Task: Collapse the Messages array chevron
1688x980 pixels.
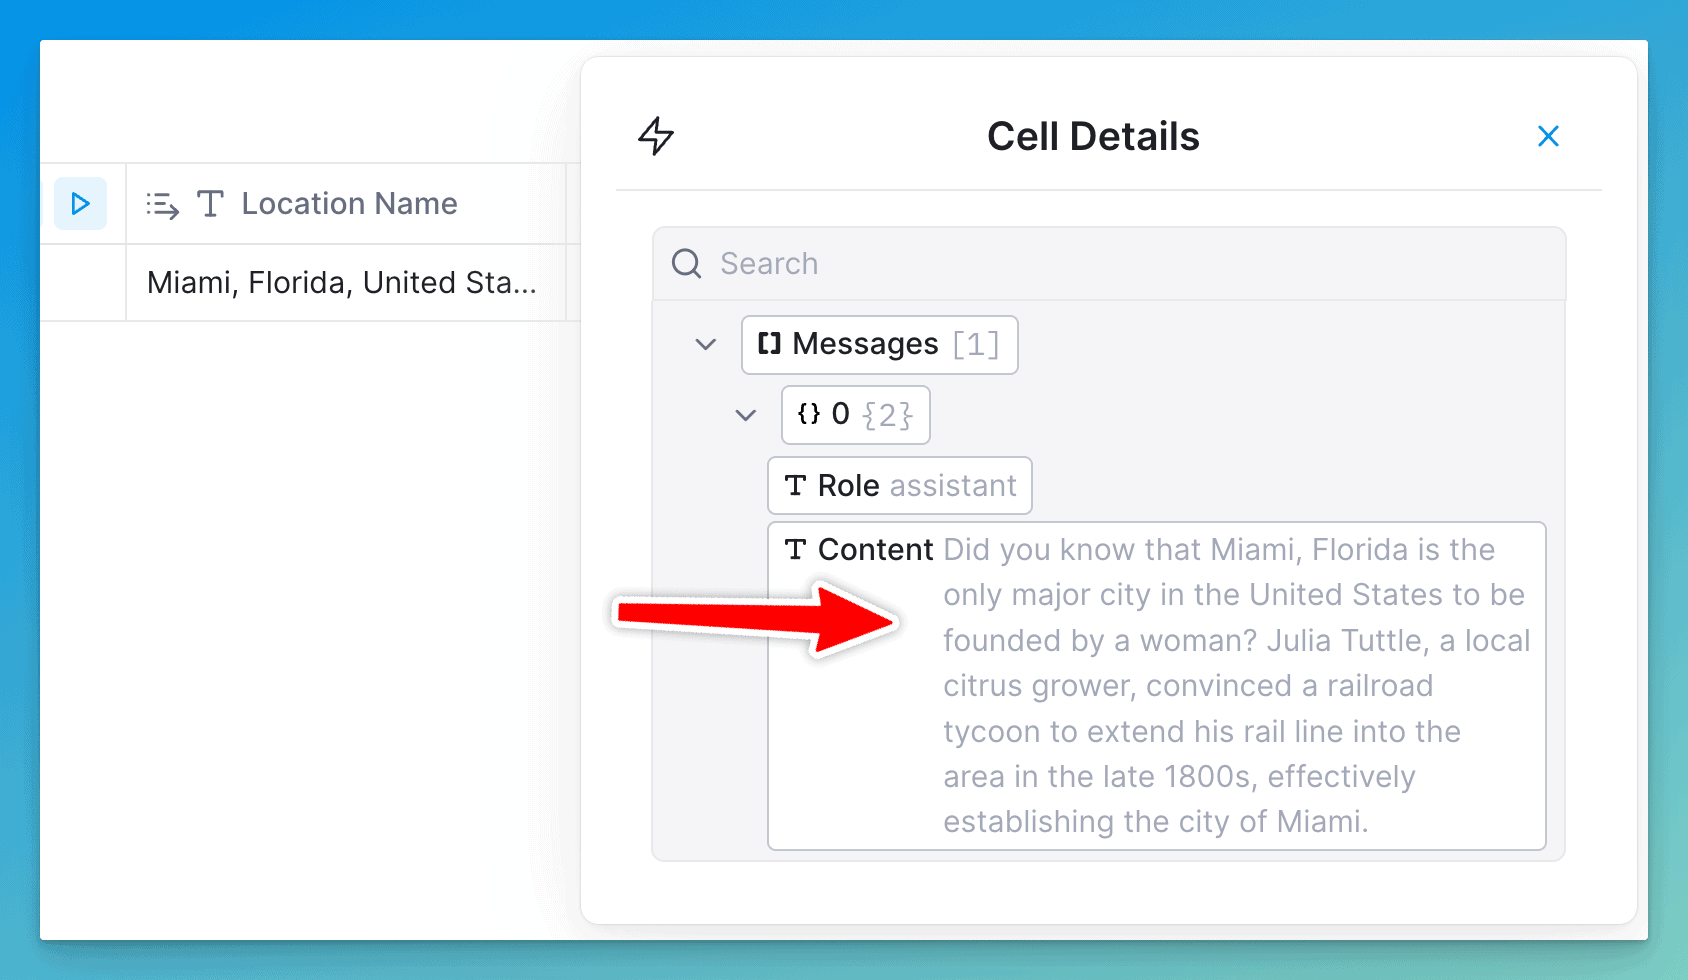Action: pyautogui.click(x=706, y=345)
